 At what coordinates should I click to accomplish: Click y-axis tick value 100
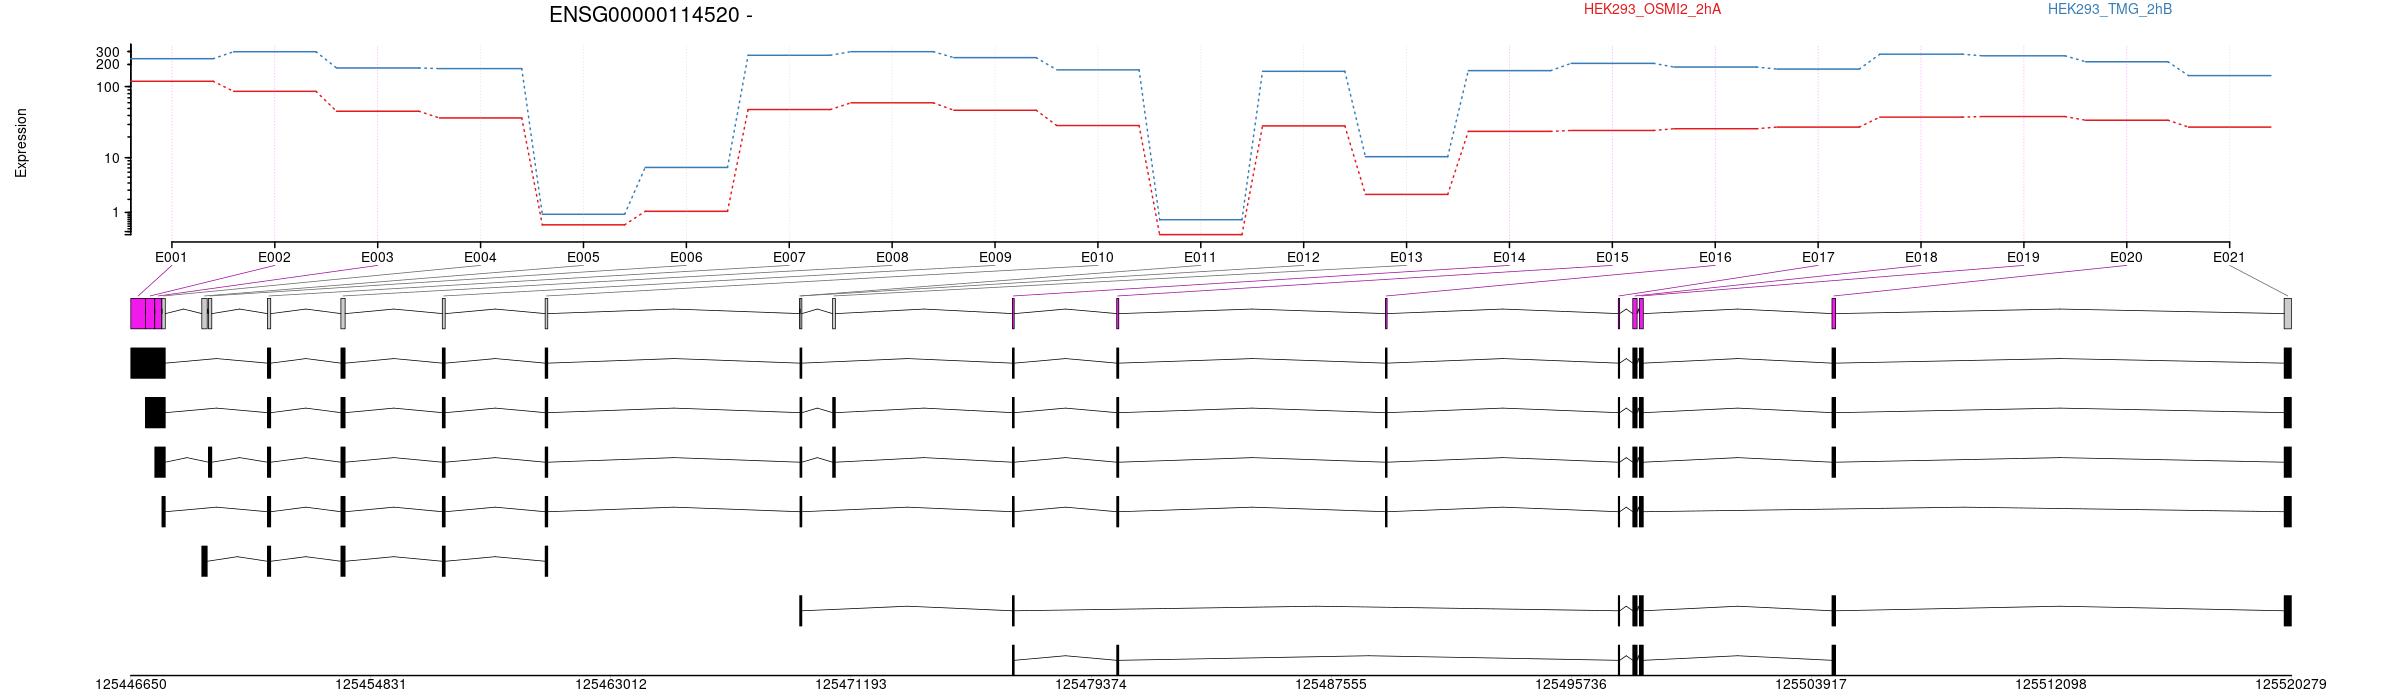[x=108, y=87]
